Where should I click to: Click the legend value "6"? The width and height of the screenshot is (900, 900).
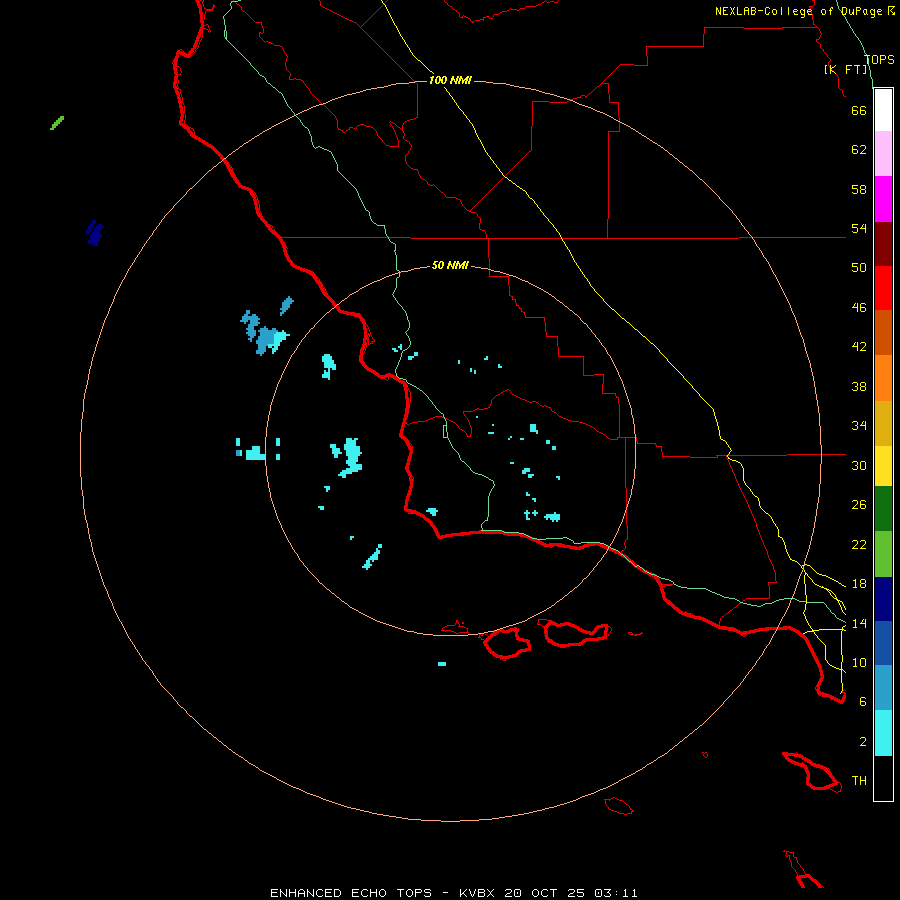863,702
